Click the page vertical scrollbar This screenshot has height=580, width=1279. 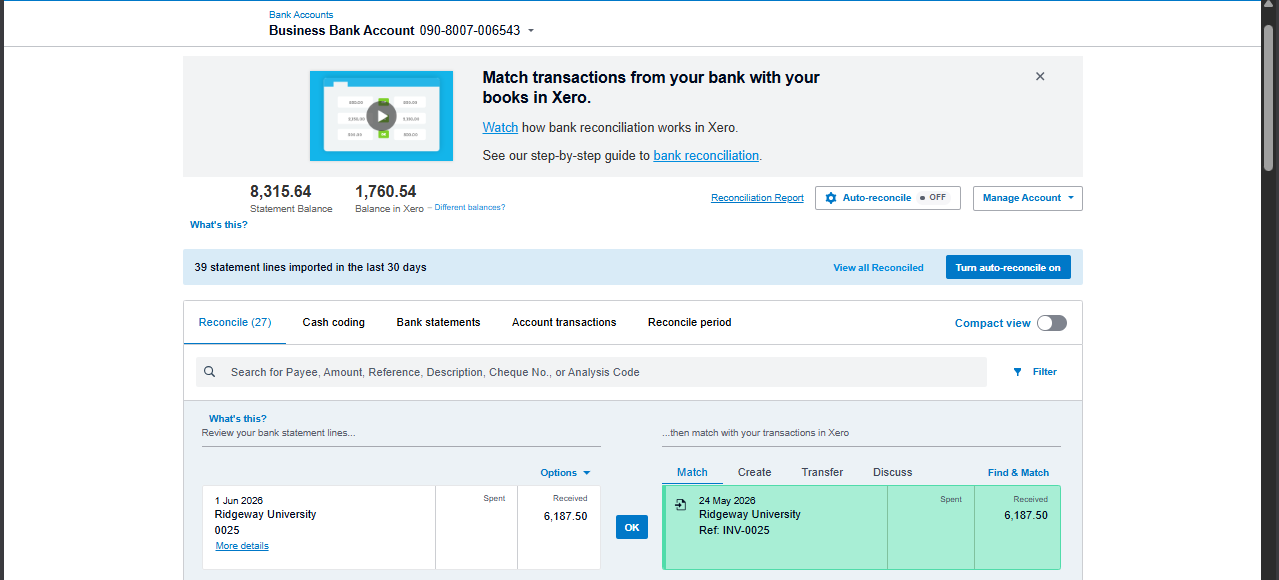point(1269,98)
